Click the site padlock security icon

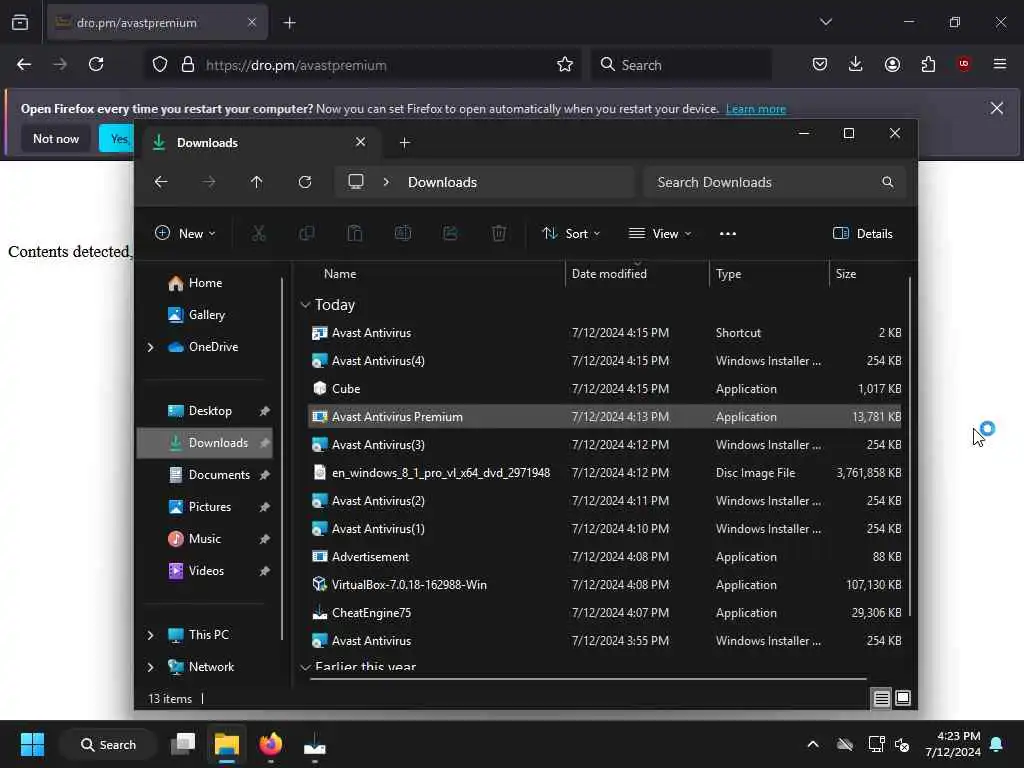188,64
